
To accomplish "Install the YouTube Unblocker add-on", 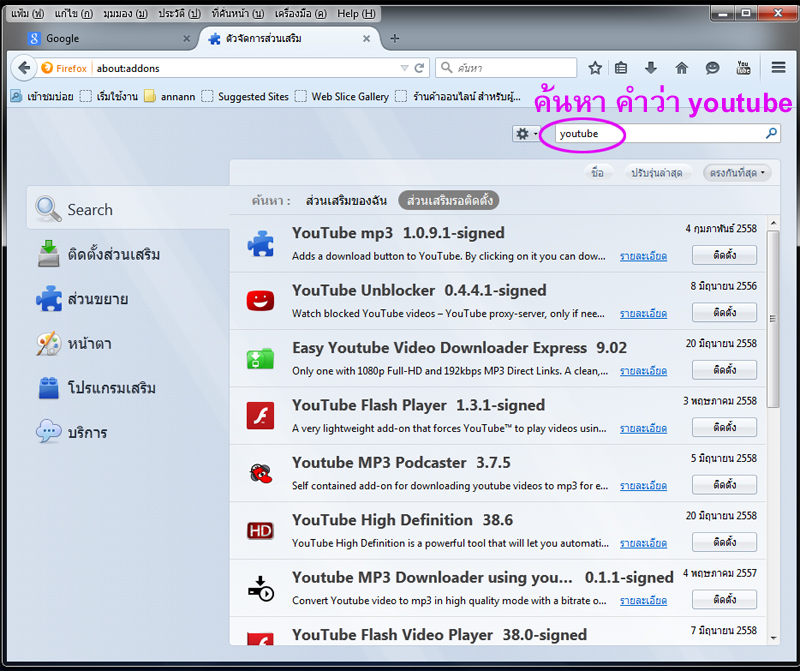I will [x=724, y=313].
